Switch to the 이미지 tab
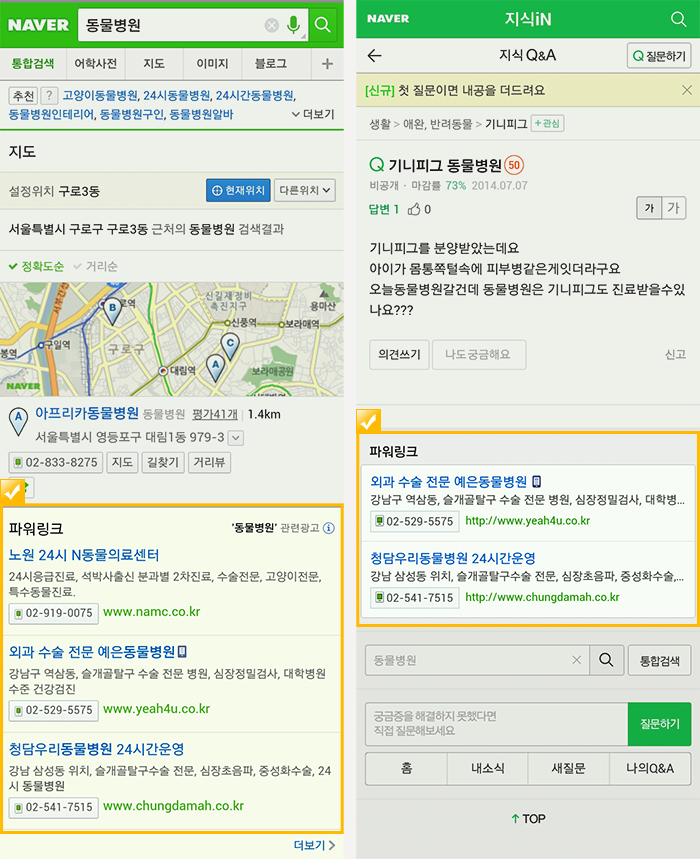Viewport: 700px width, 859px height. 212,64
